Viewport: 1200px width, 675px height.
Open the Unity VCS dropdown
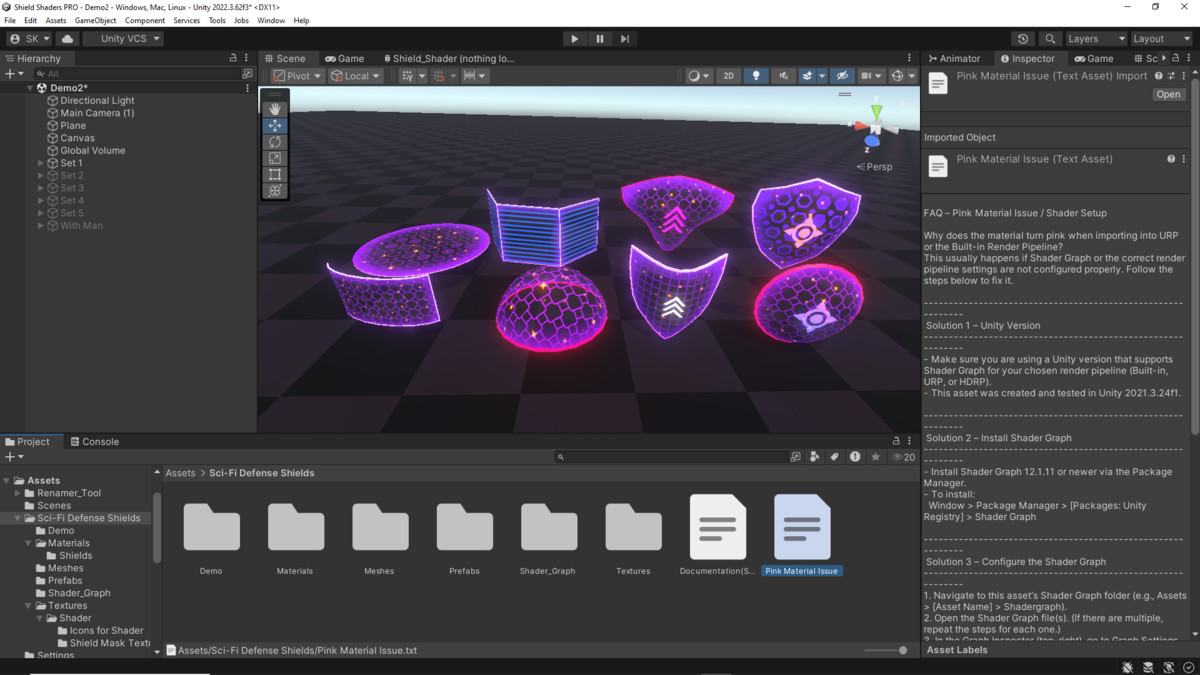point(122,38)
